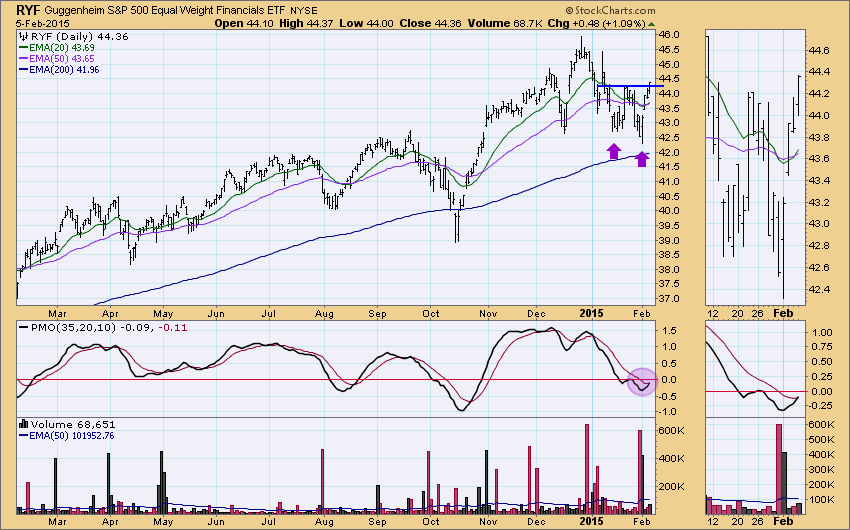Click the 100K label on zoomed volume axis
Viewport: 850px width, 530px height.
tap(822, 499)
